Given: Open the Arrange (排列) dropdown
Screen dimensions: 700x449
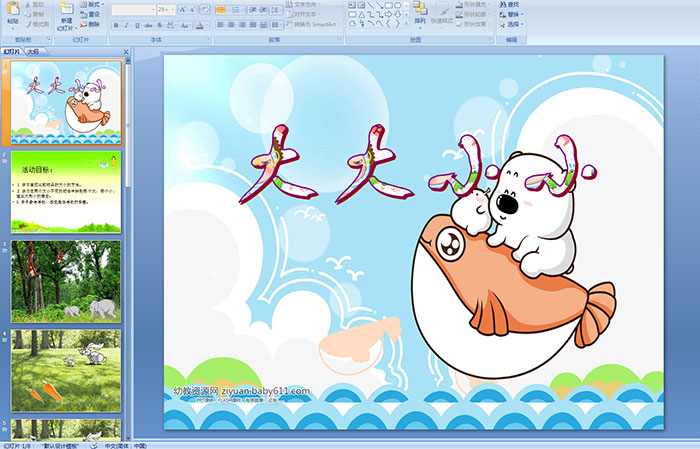Looking at the screenshot, I should pos(420,14).
